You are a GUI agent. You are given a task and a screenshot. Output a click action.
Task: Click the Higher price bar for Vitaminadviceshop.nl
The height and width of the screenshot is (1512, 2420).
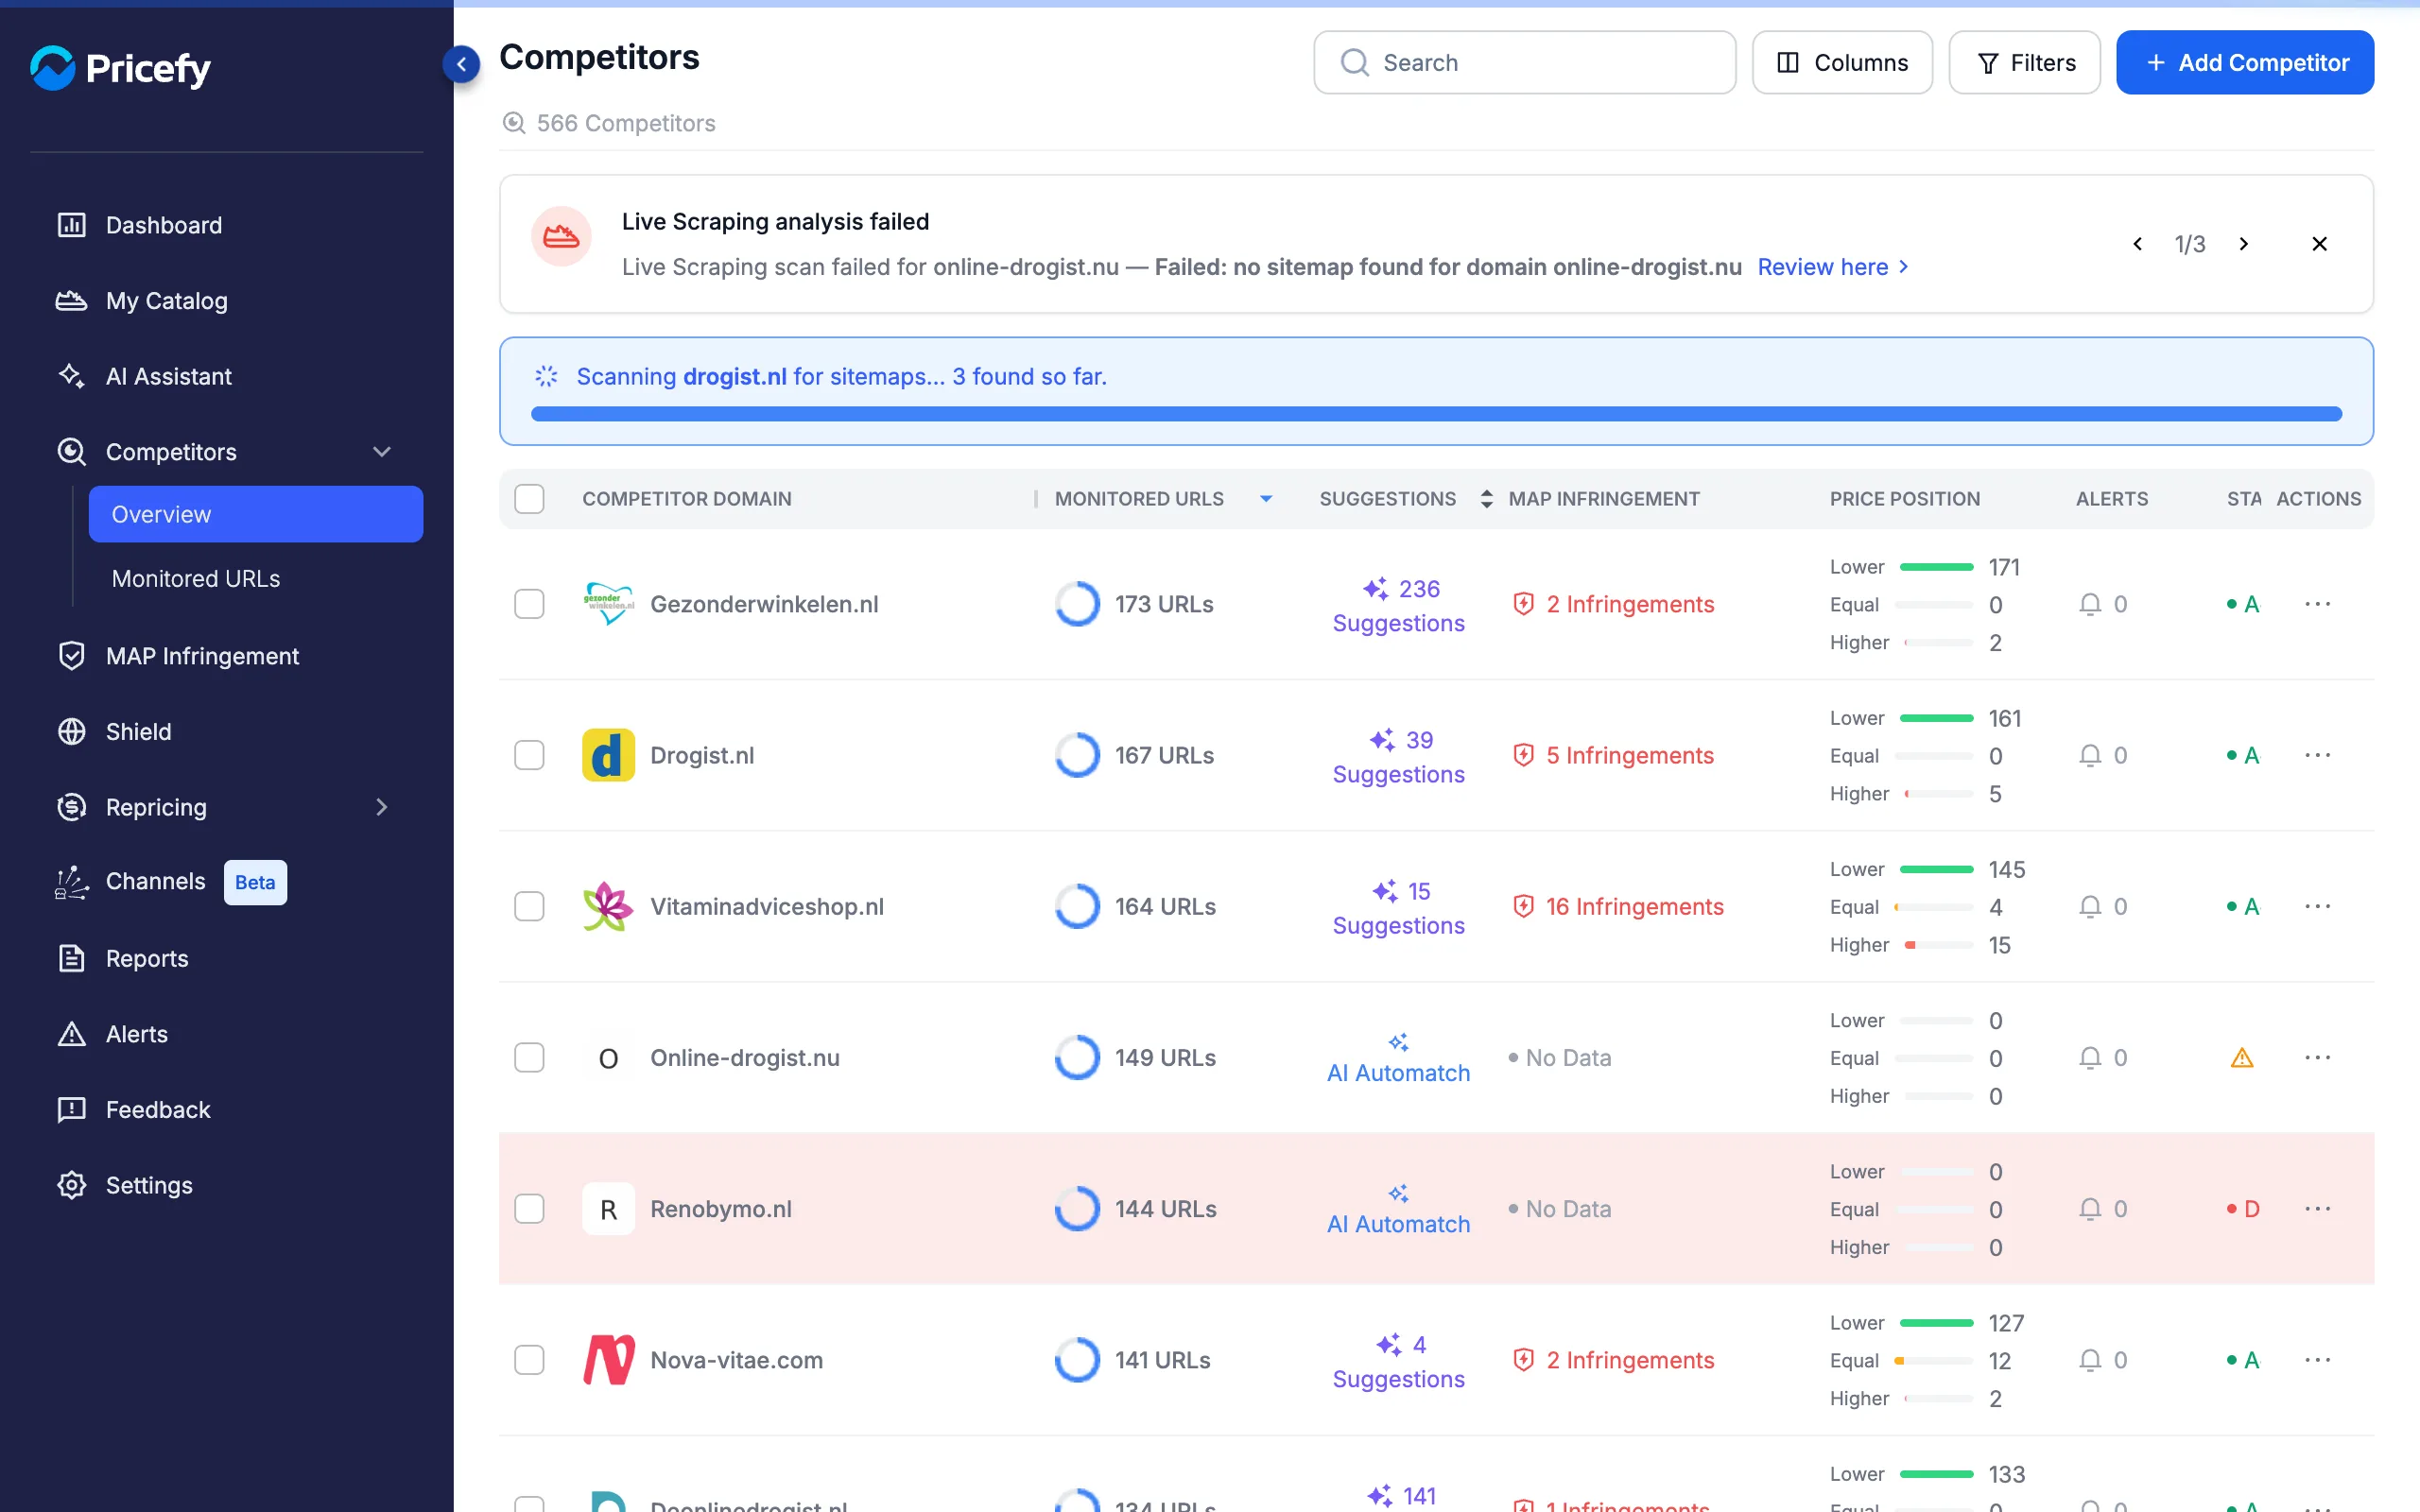[1938, 945]
